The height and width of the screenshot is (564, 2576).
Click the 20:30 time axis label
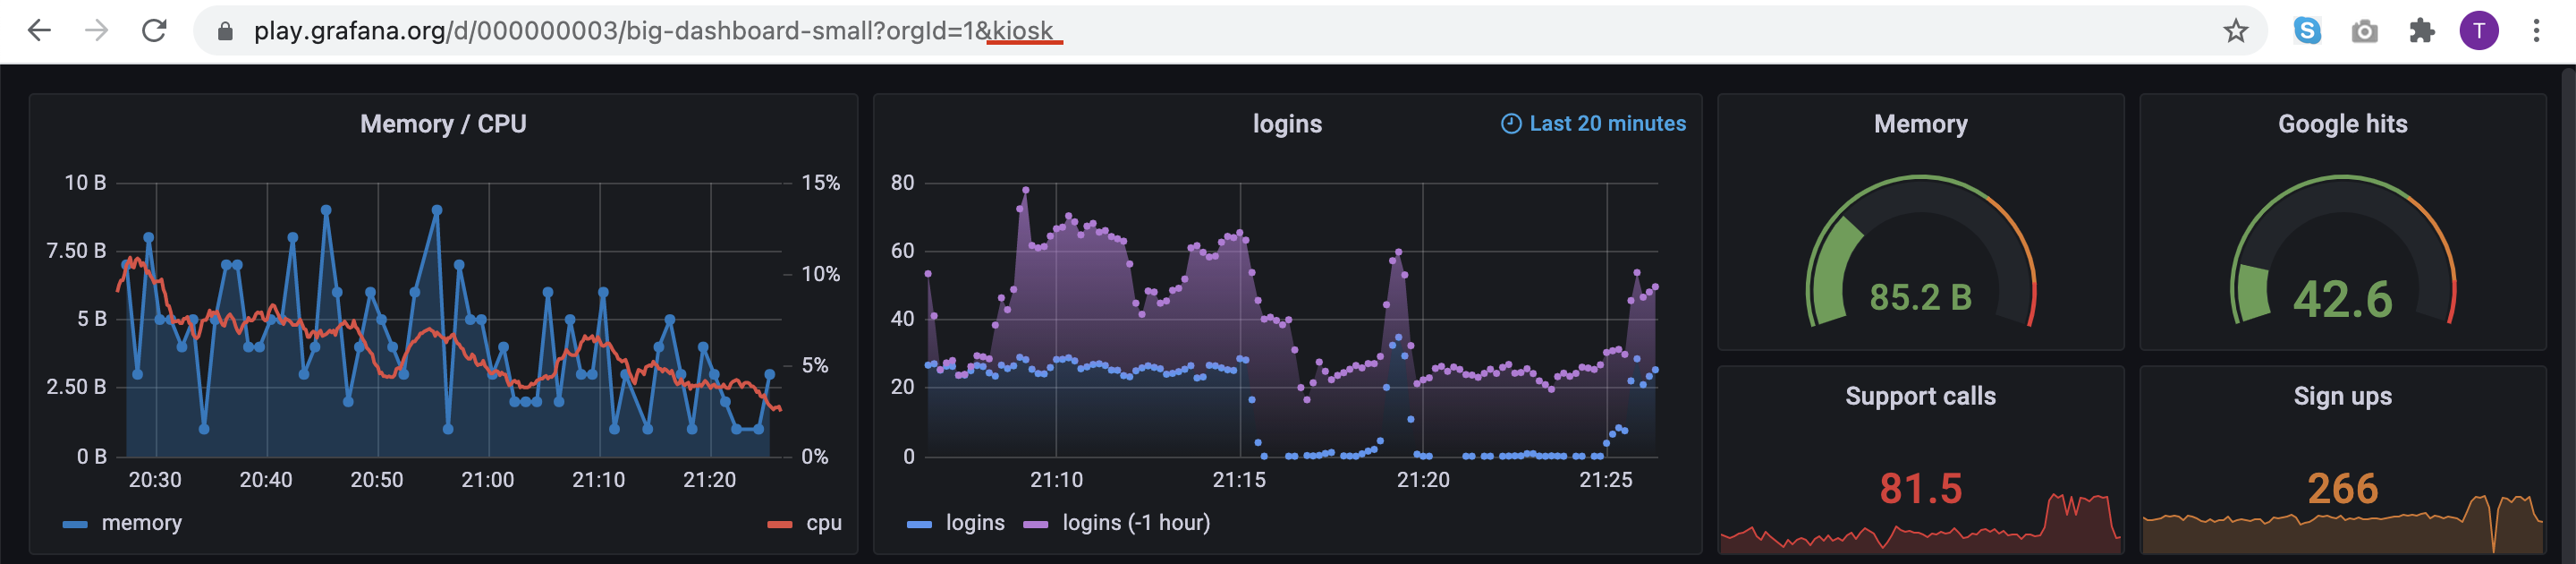(x=155, y=480)
